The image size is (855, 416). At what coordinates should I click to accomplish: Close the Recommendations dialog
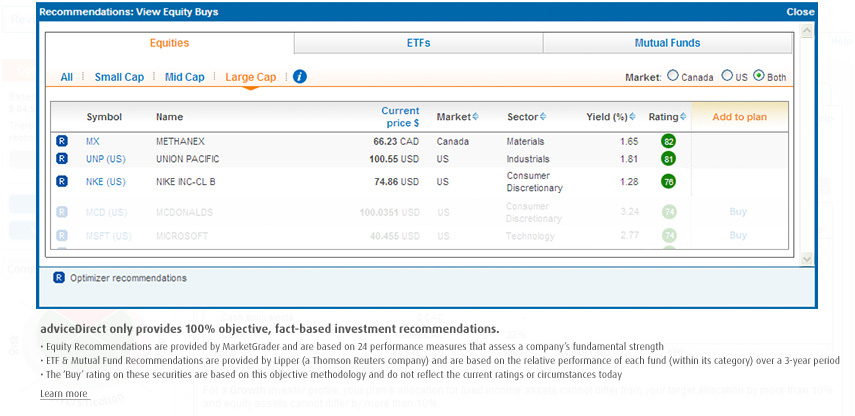(800, 12)
